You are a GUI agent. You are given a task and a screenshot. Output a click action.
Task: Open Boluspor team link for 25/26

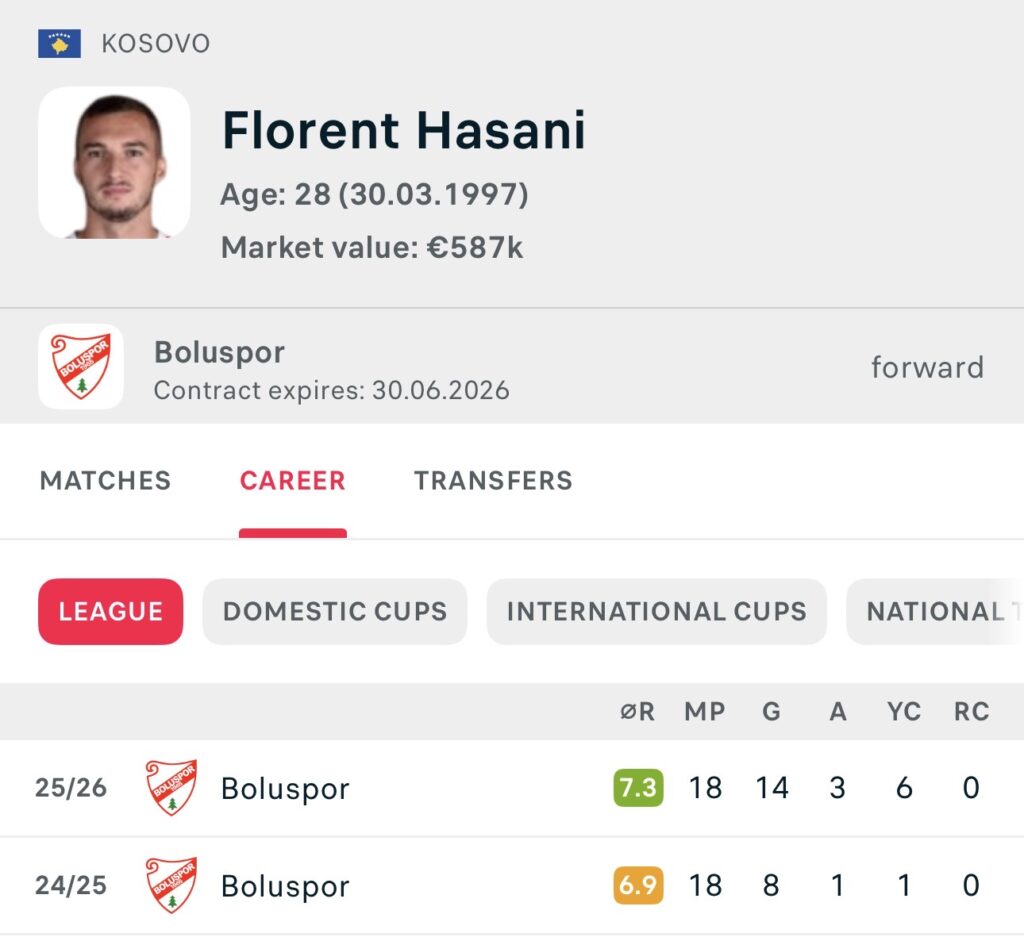point(285,788)
